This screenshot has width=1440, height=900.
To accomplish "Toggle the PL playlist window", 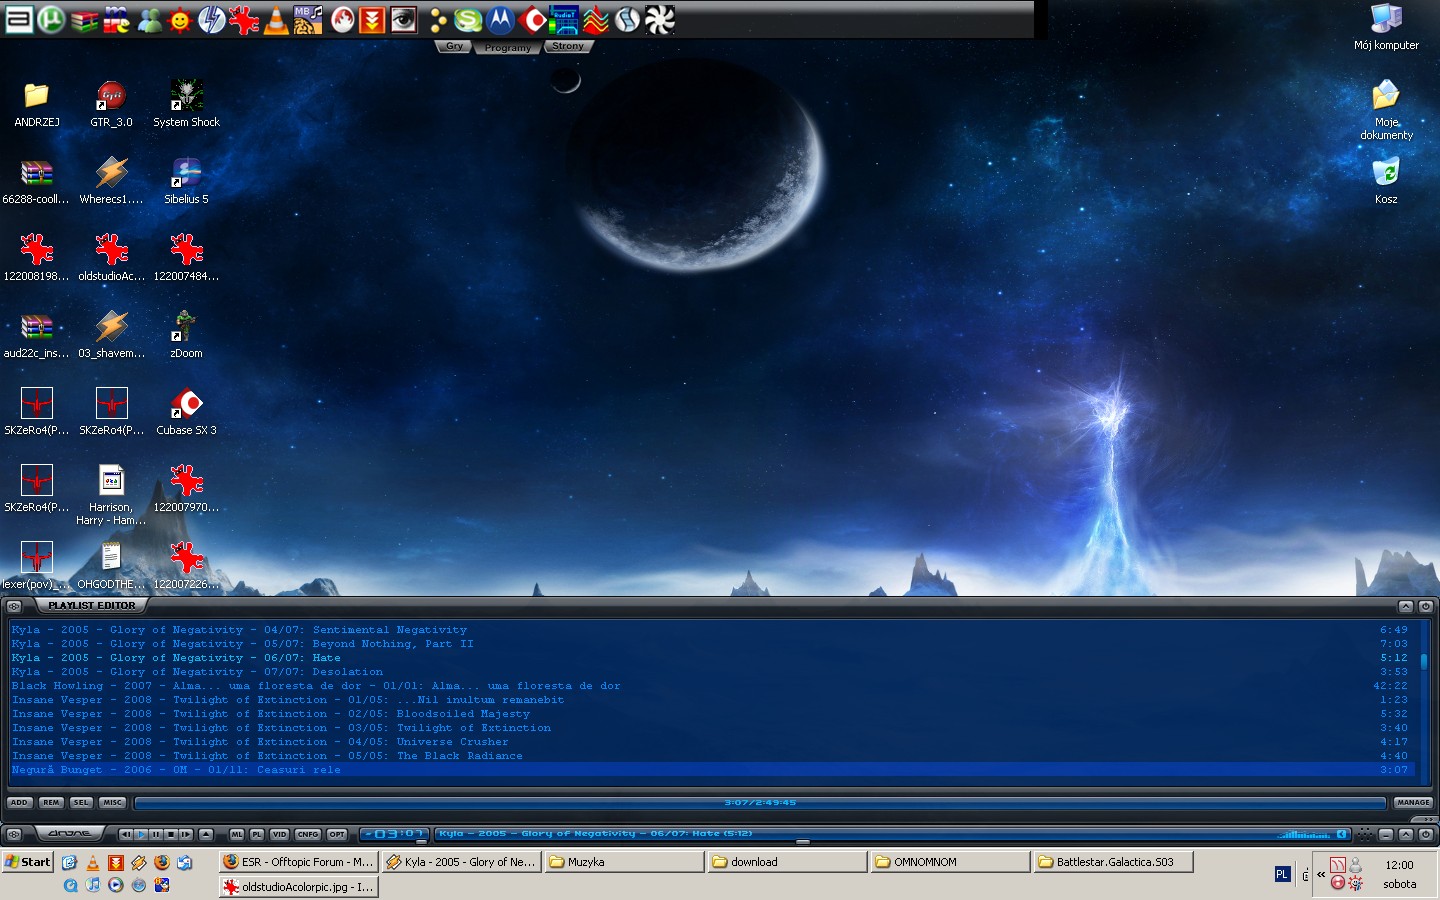I will (257, 834).
